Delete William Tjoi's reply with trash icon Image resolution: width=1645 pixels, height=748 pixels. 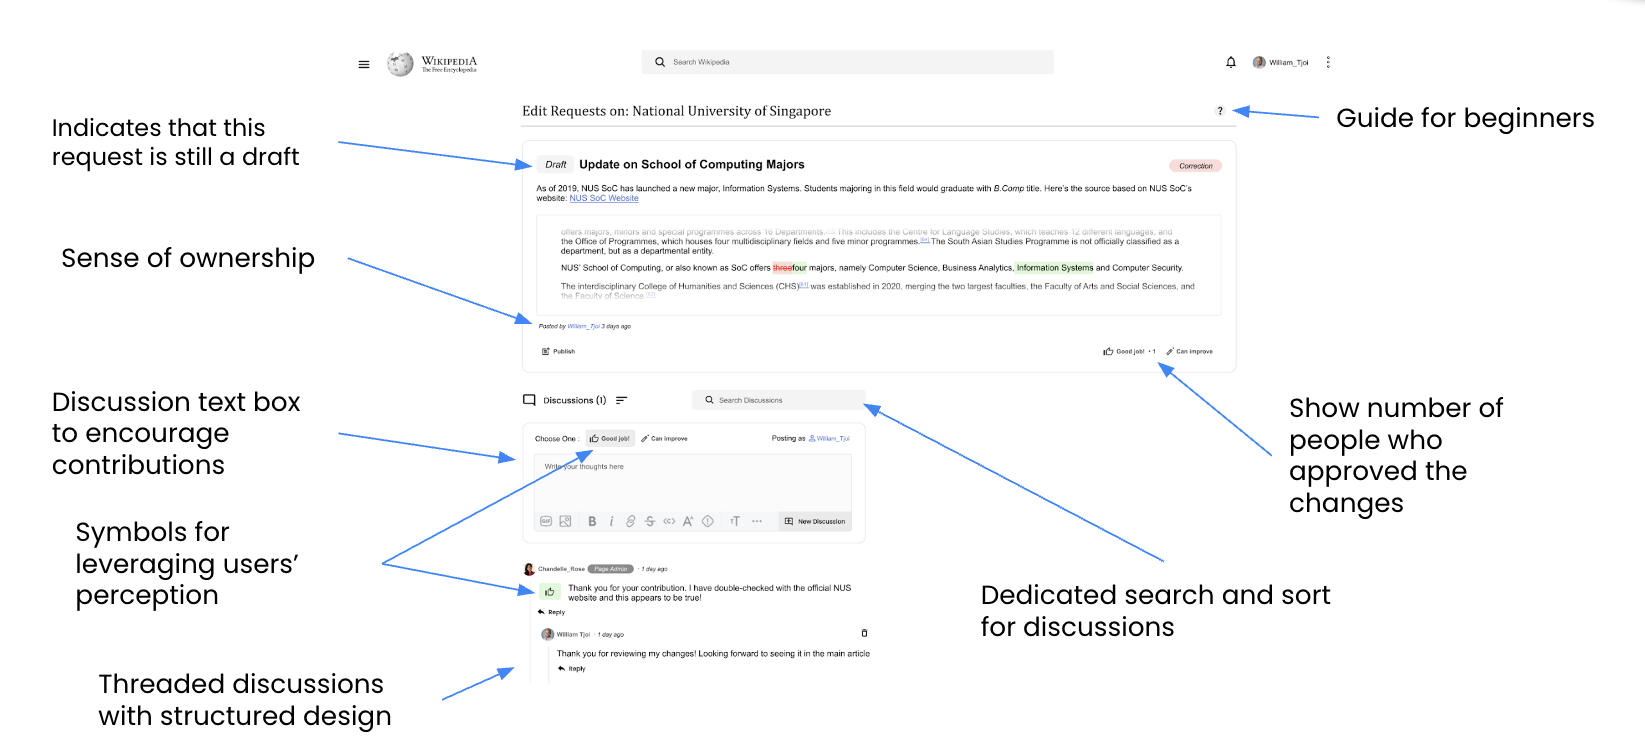[x=864, y=633]
